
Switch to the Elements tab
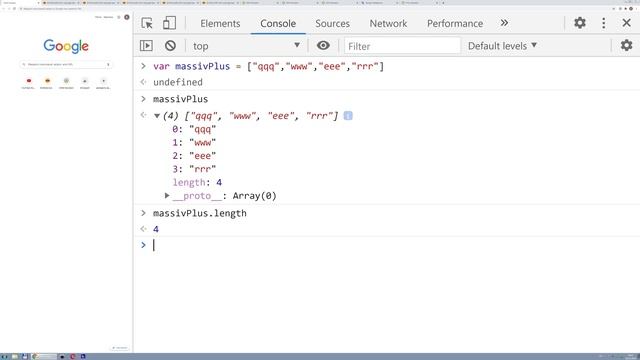point(220,24)
